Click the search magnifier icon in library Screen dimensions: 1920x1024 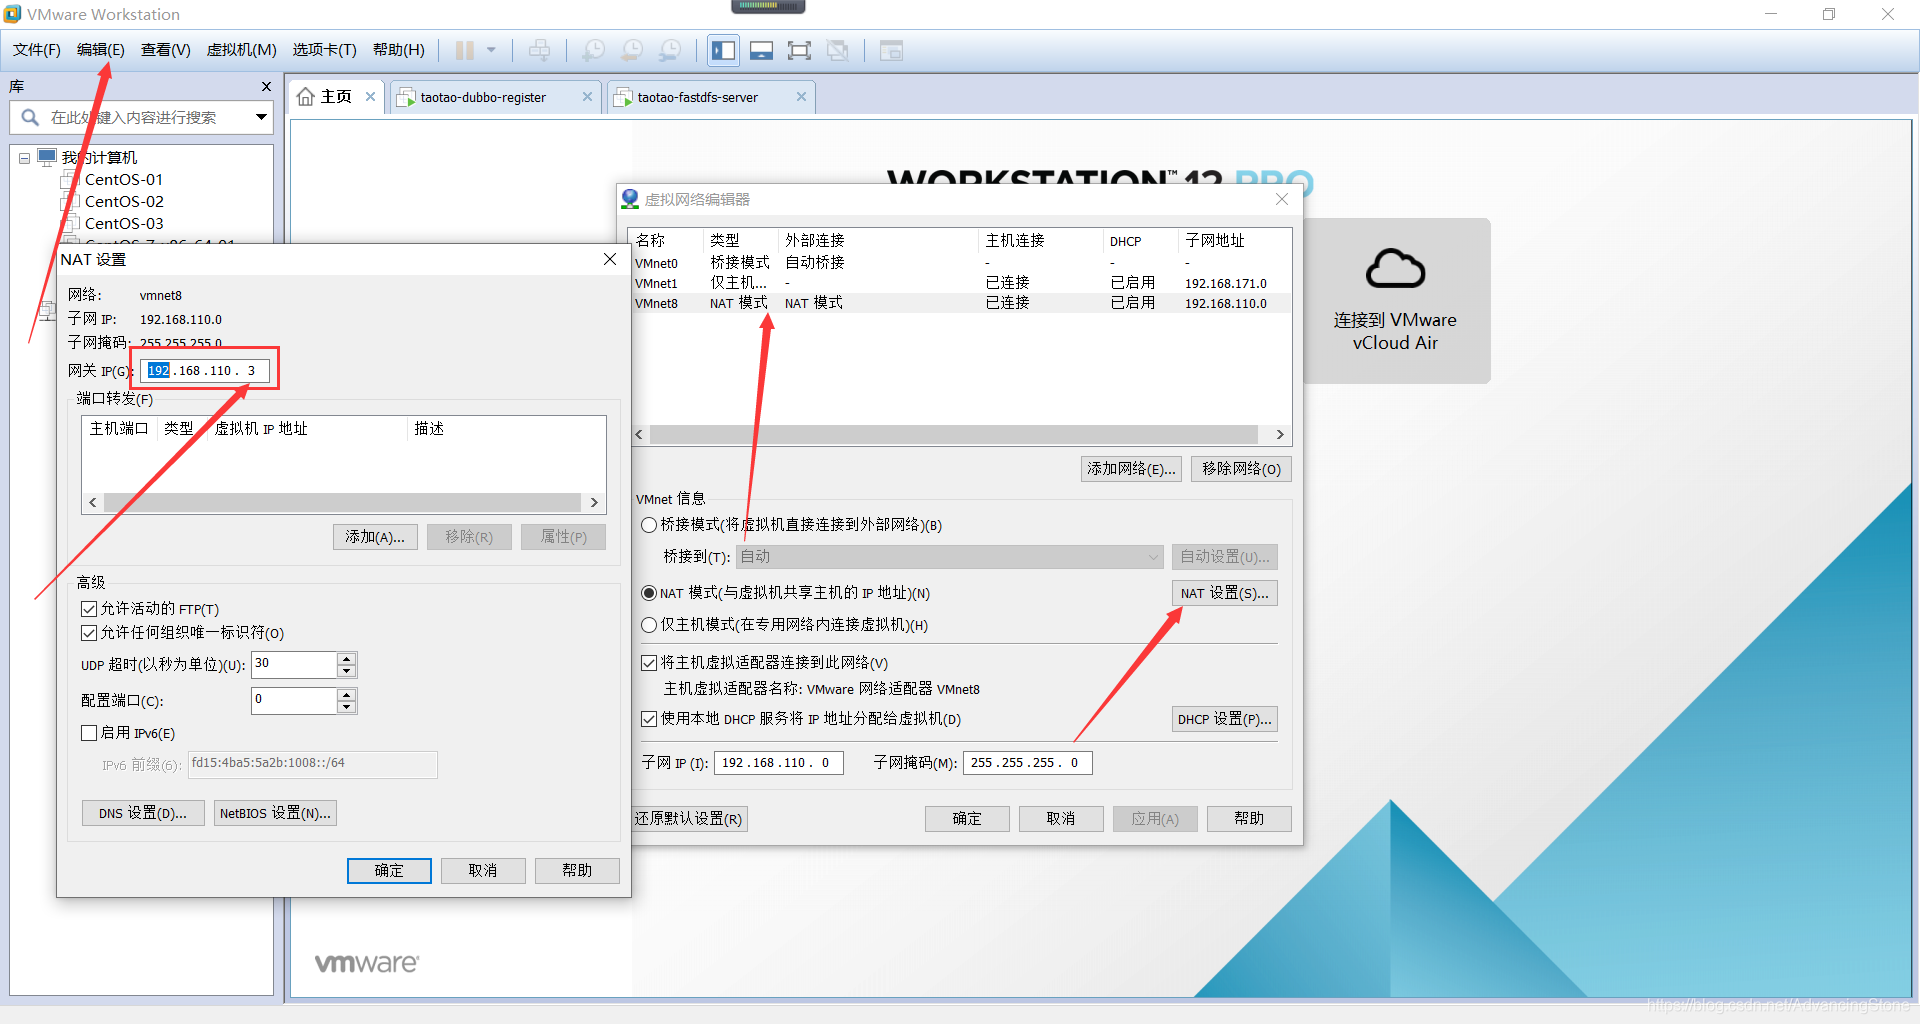click(x=30, y=117)
